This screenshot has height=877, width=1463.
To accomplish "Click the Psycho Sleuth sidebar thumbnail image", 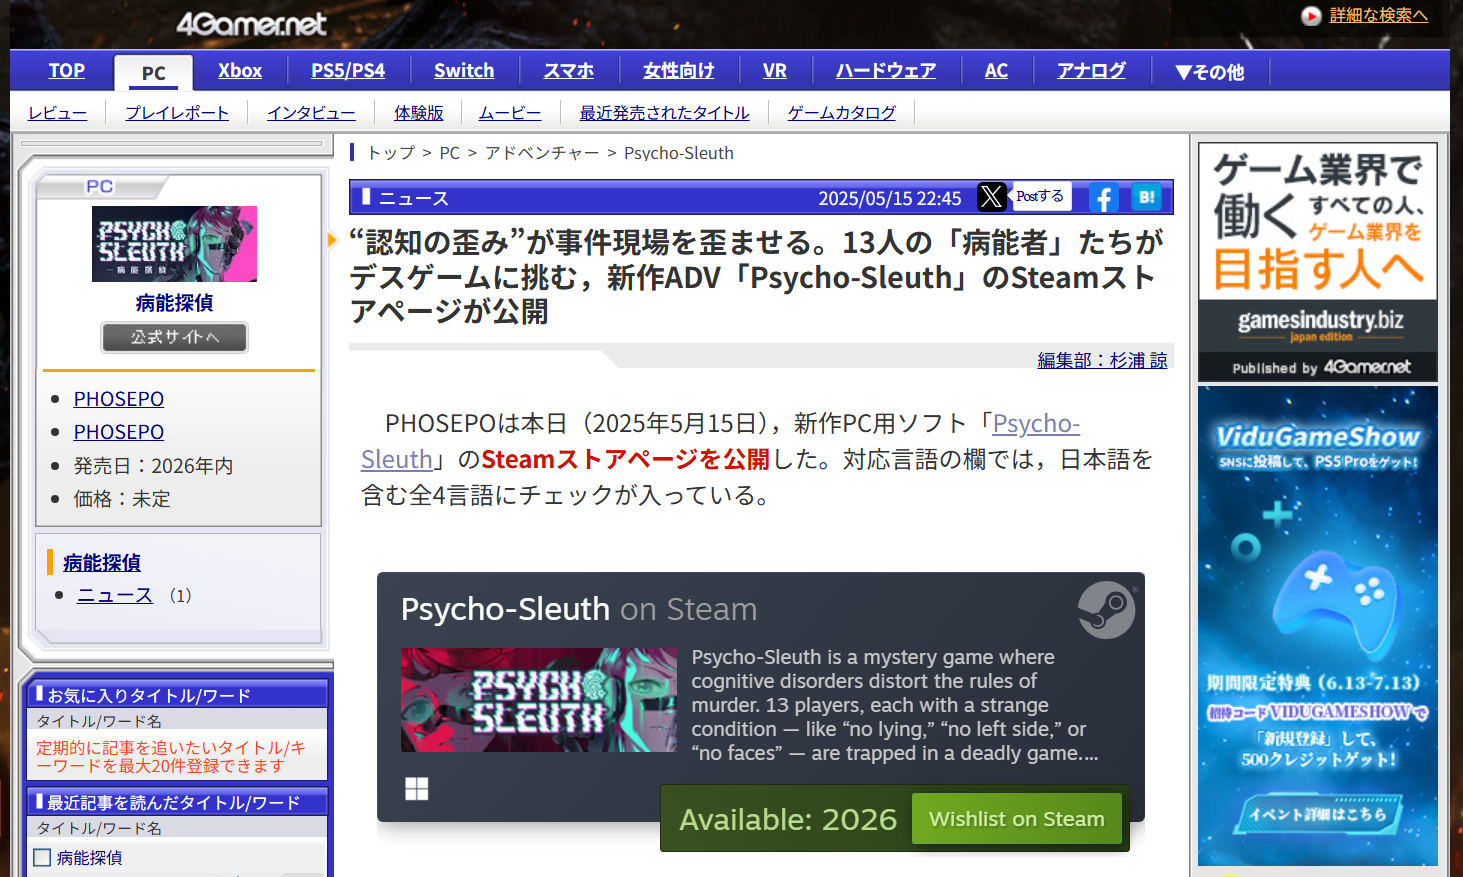I will [174, 244].
